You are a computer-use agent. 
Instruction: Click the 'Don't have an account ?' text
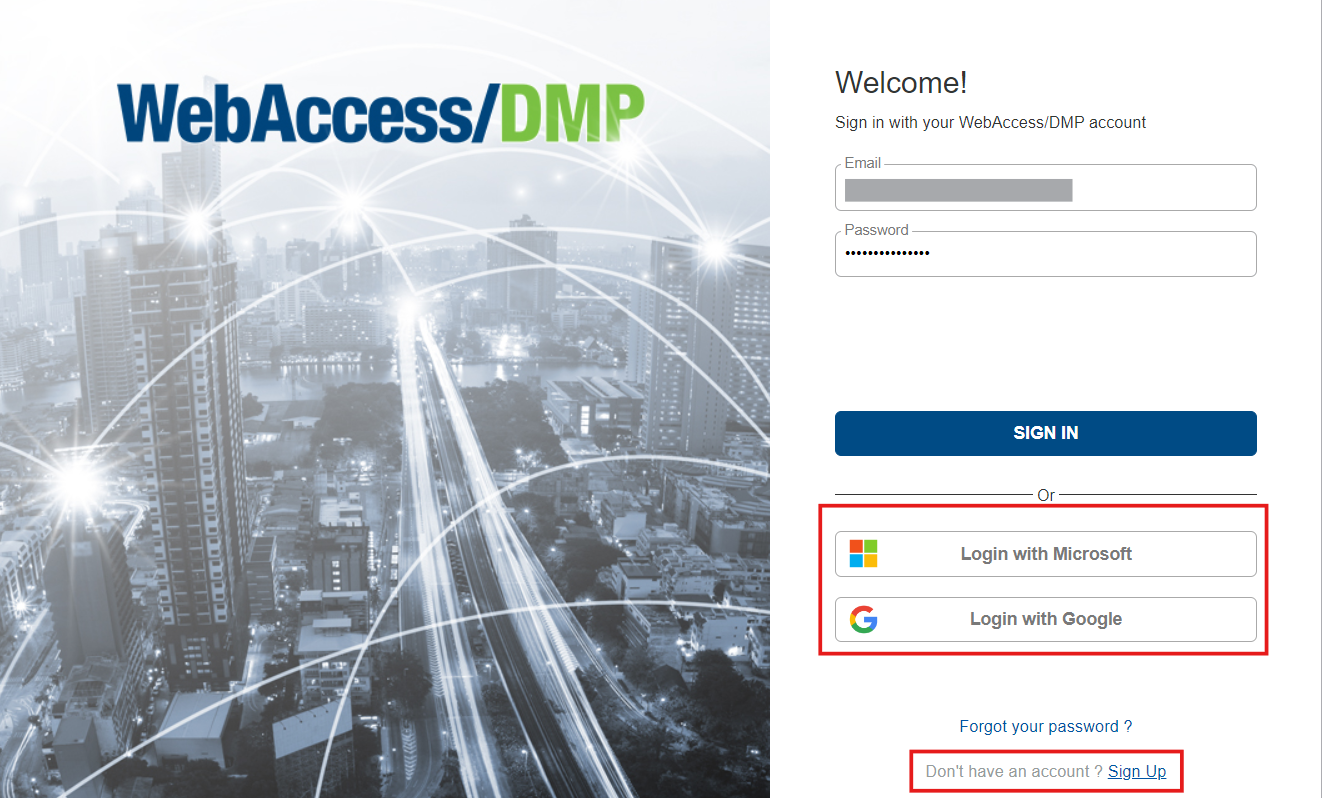tap(1014, 771)
